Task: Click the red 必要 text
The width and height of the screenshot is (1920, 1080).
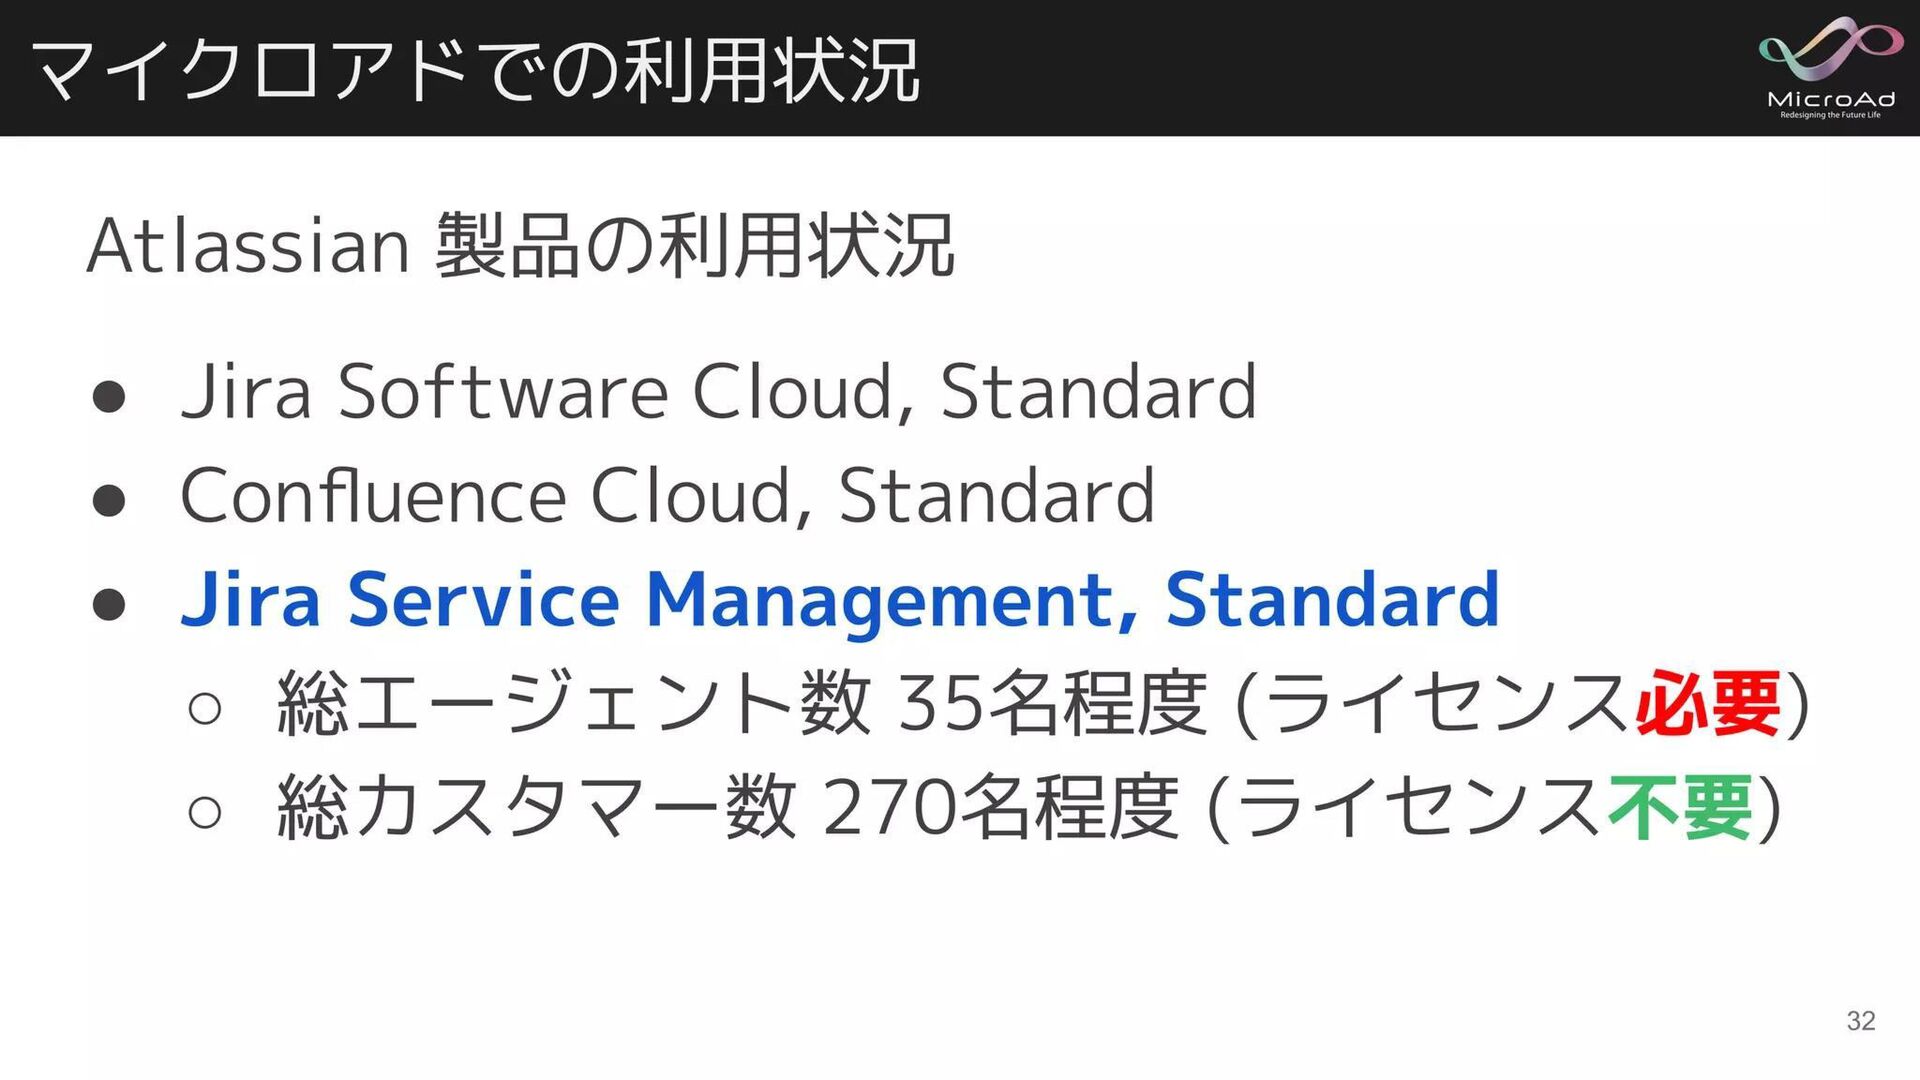Action: (1708, 704)
